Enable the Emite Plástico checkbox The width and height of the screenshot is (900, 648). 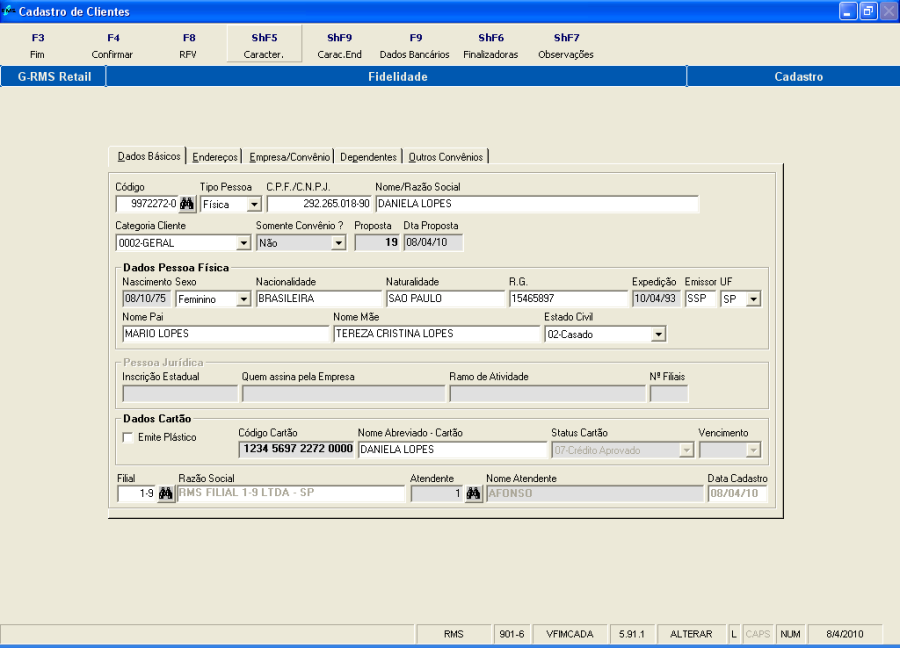[128, 437]
